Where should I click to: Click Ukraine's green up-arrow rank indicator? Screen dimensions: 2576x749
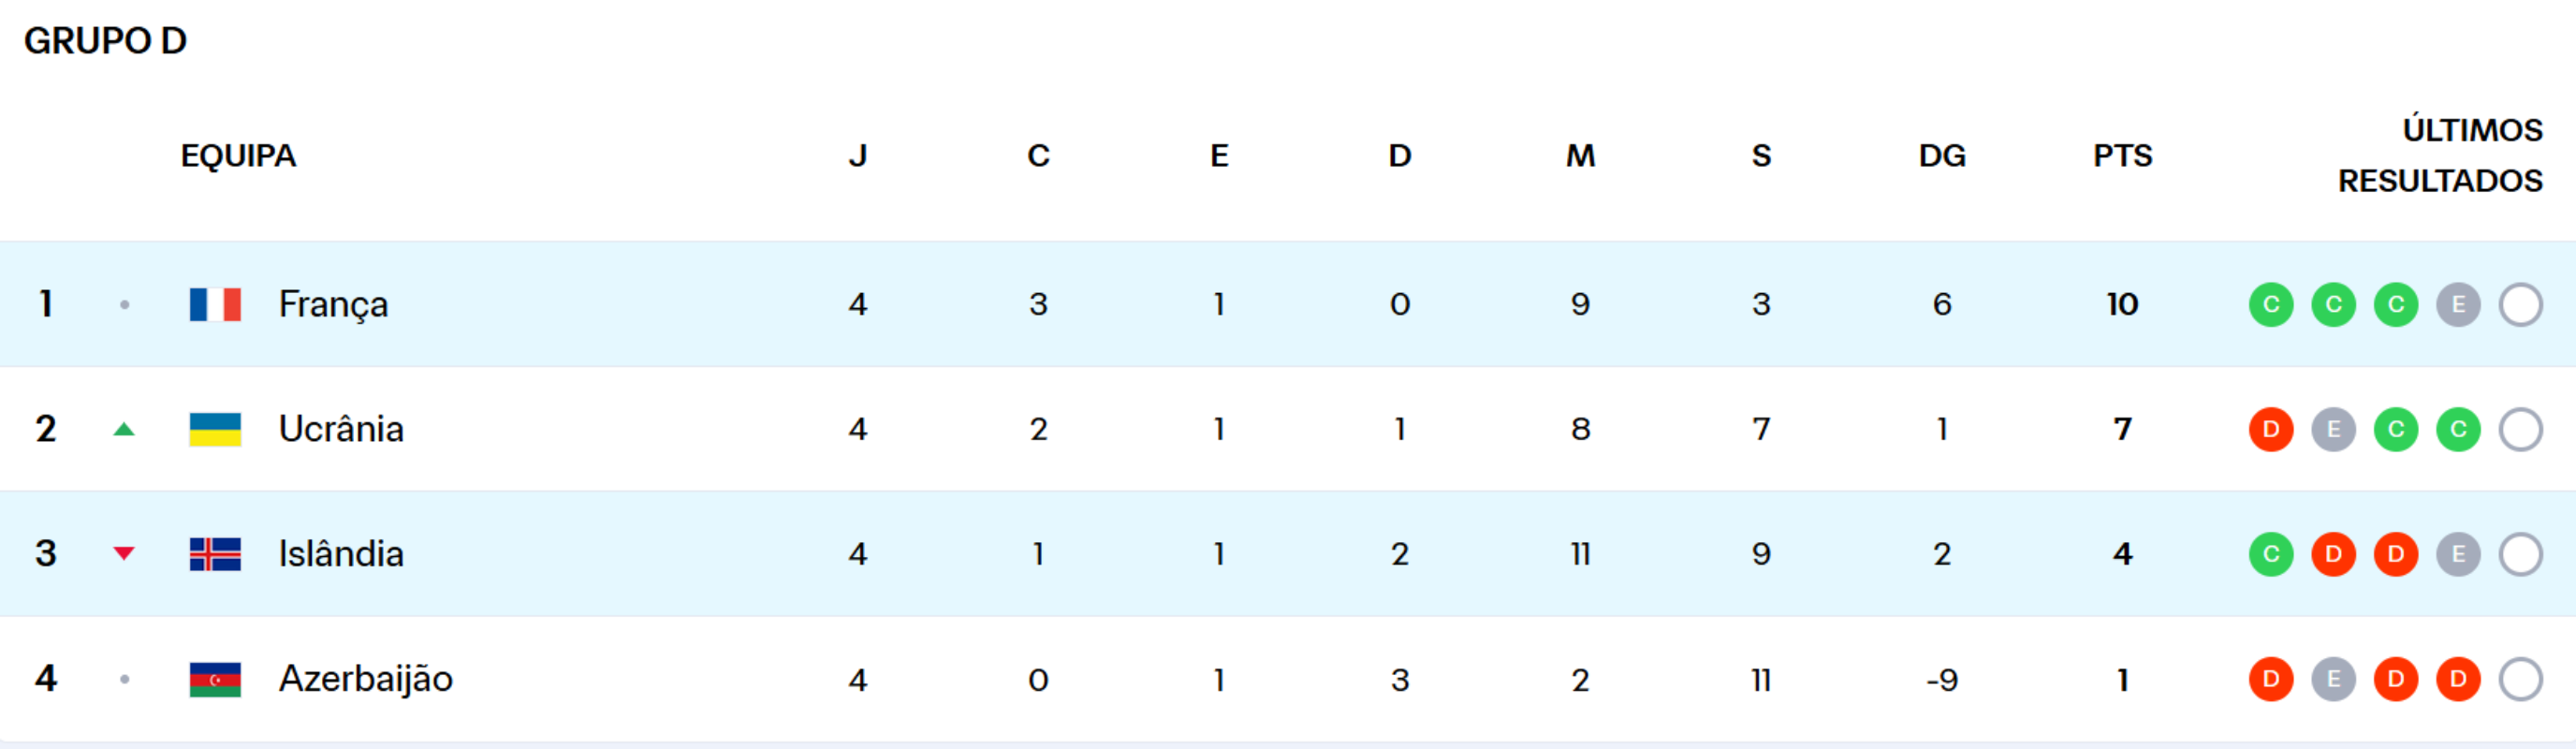124,430
